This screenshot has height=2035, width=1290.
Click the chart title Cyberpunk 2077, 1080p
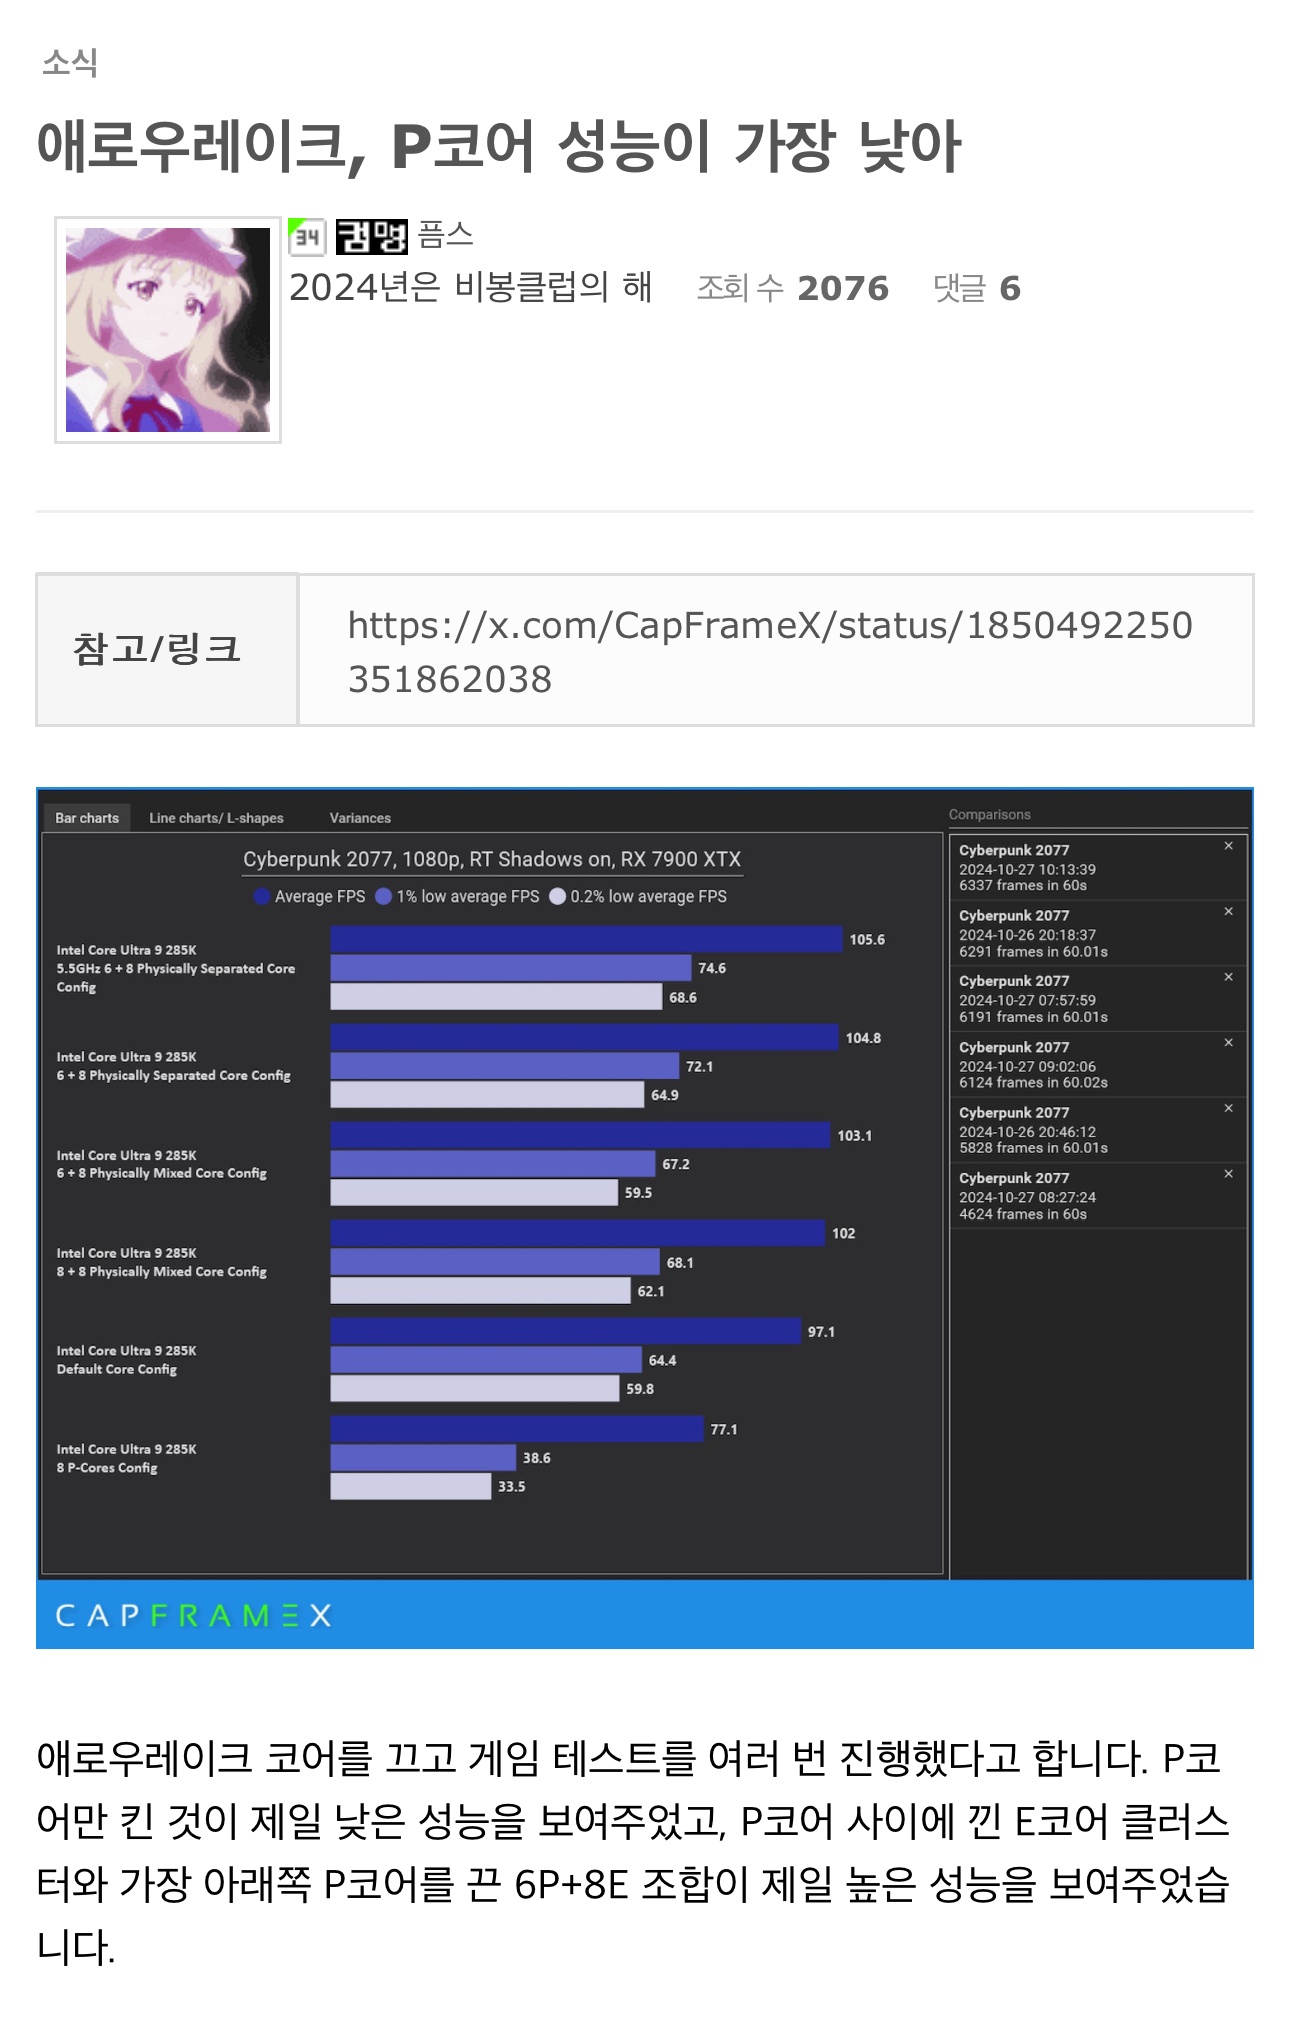[x=492, y=859]
